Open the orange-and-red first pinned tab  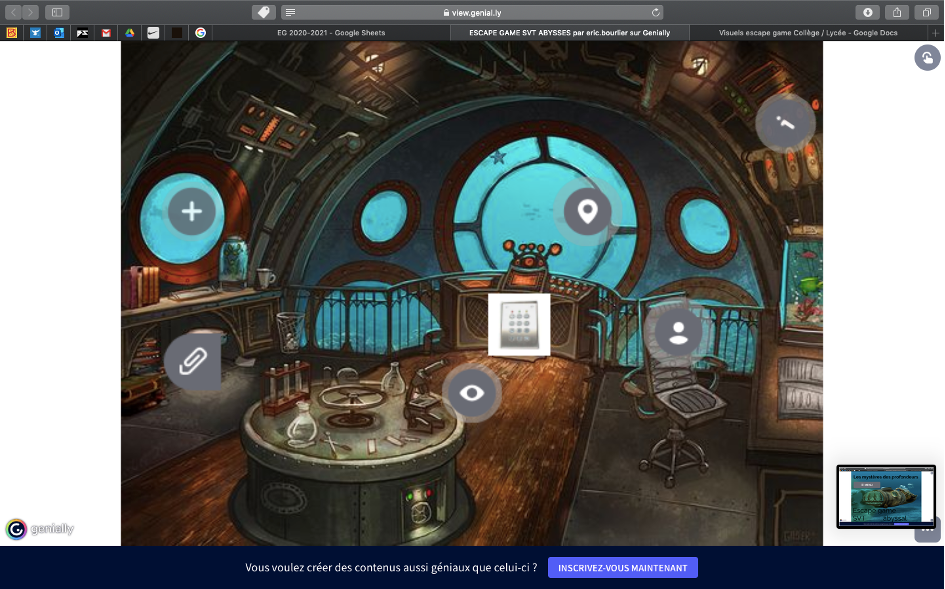tap(11, 33)
